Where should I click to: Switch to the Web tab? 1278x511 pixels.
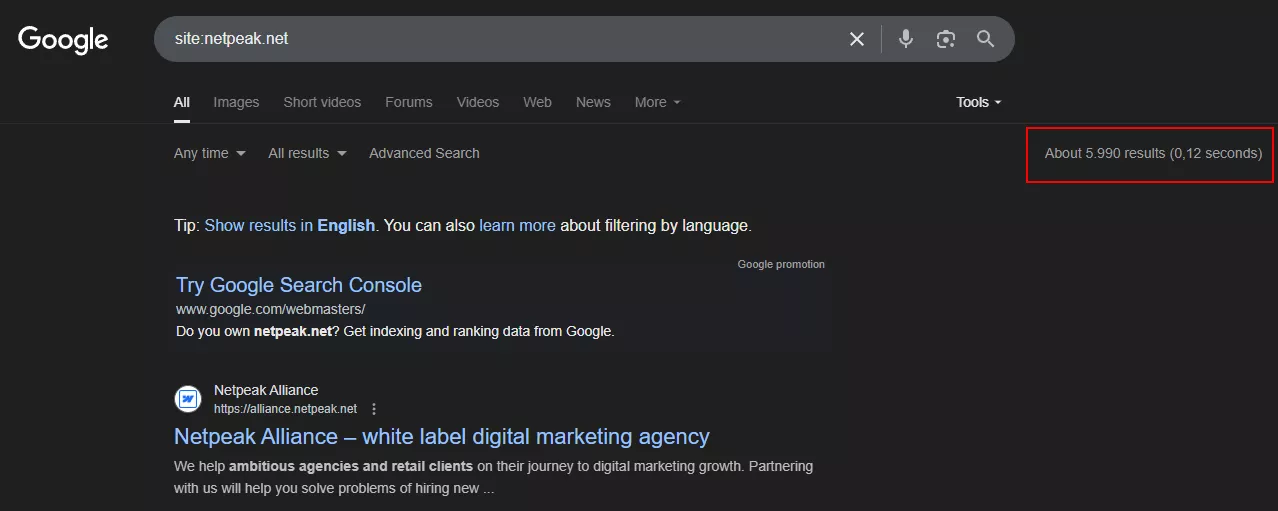(537, 102)
